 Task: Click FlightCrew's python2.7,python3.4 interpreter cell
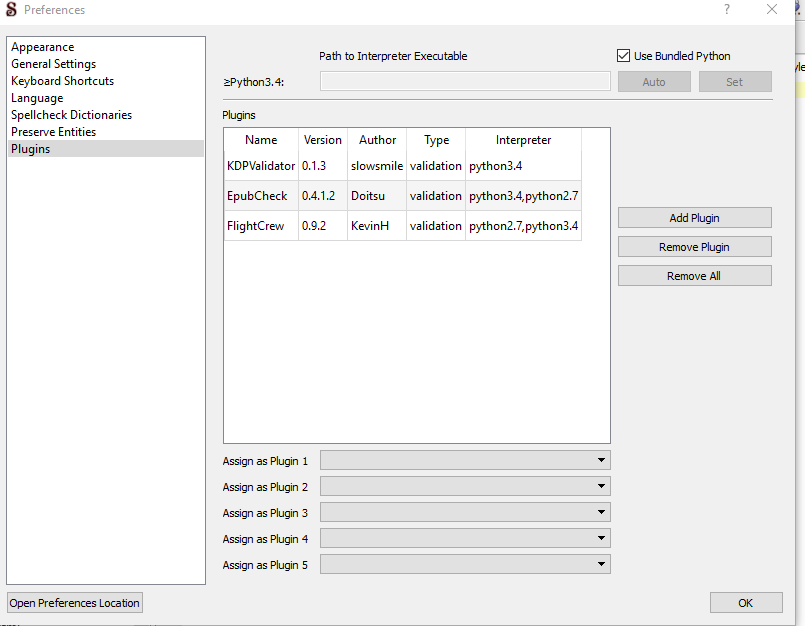tap(523, 225)
